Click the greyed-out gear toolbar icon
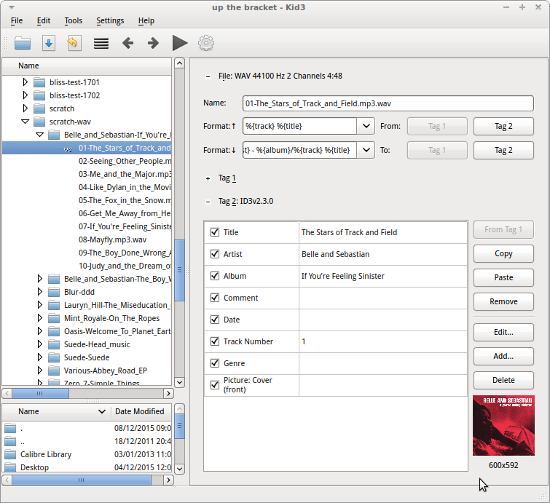This screenshot has width=550, height=503. click(206, 43)
